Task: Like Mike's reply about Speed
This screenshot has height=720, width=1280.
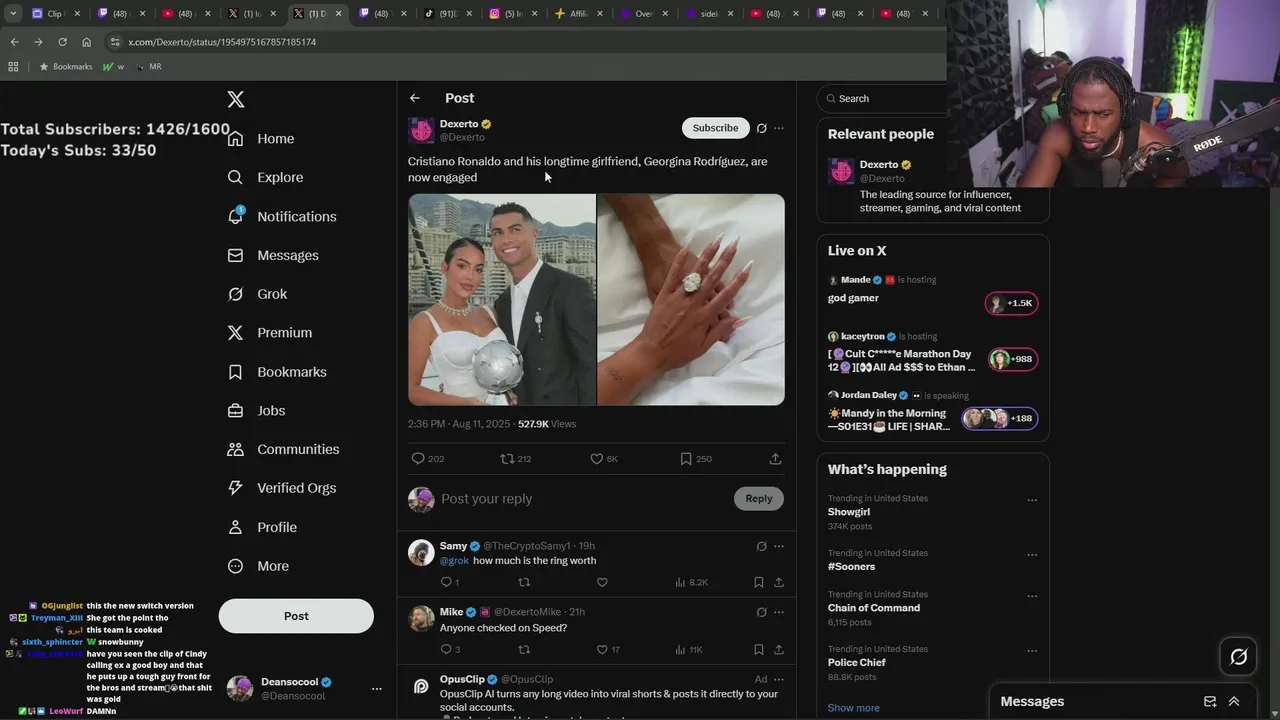Action: (x=602, y=649)
